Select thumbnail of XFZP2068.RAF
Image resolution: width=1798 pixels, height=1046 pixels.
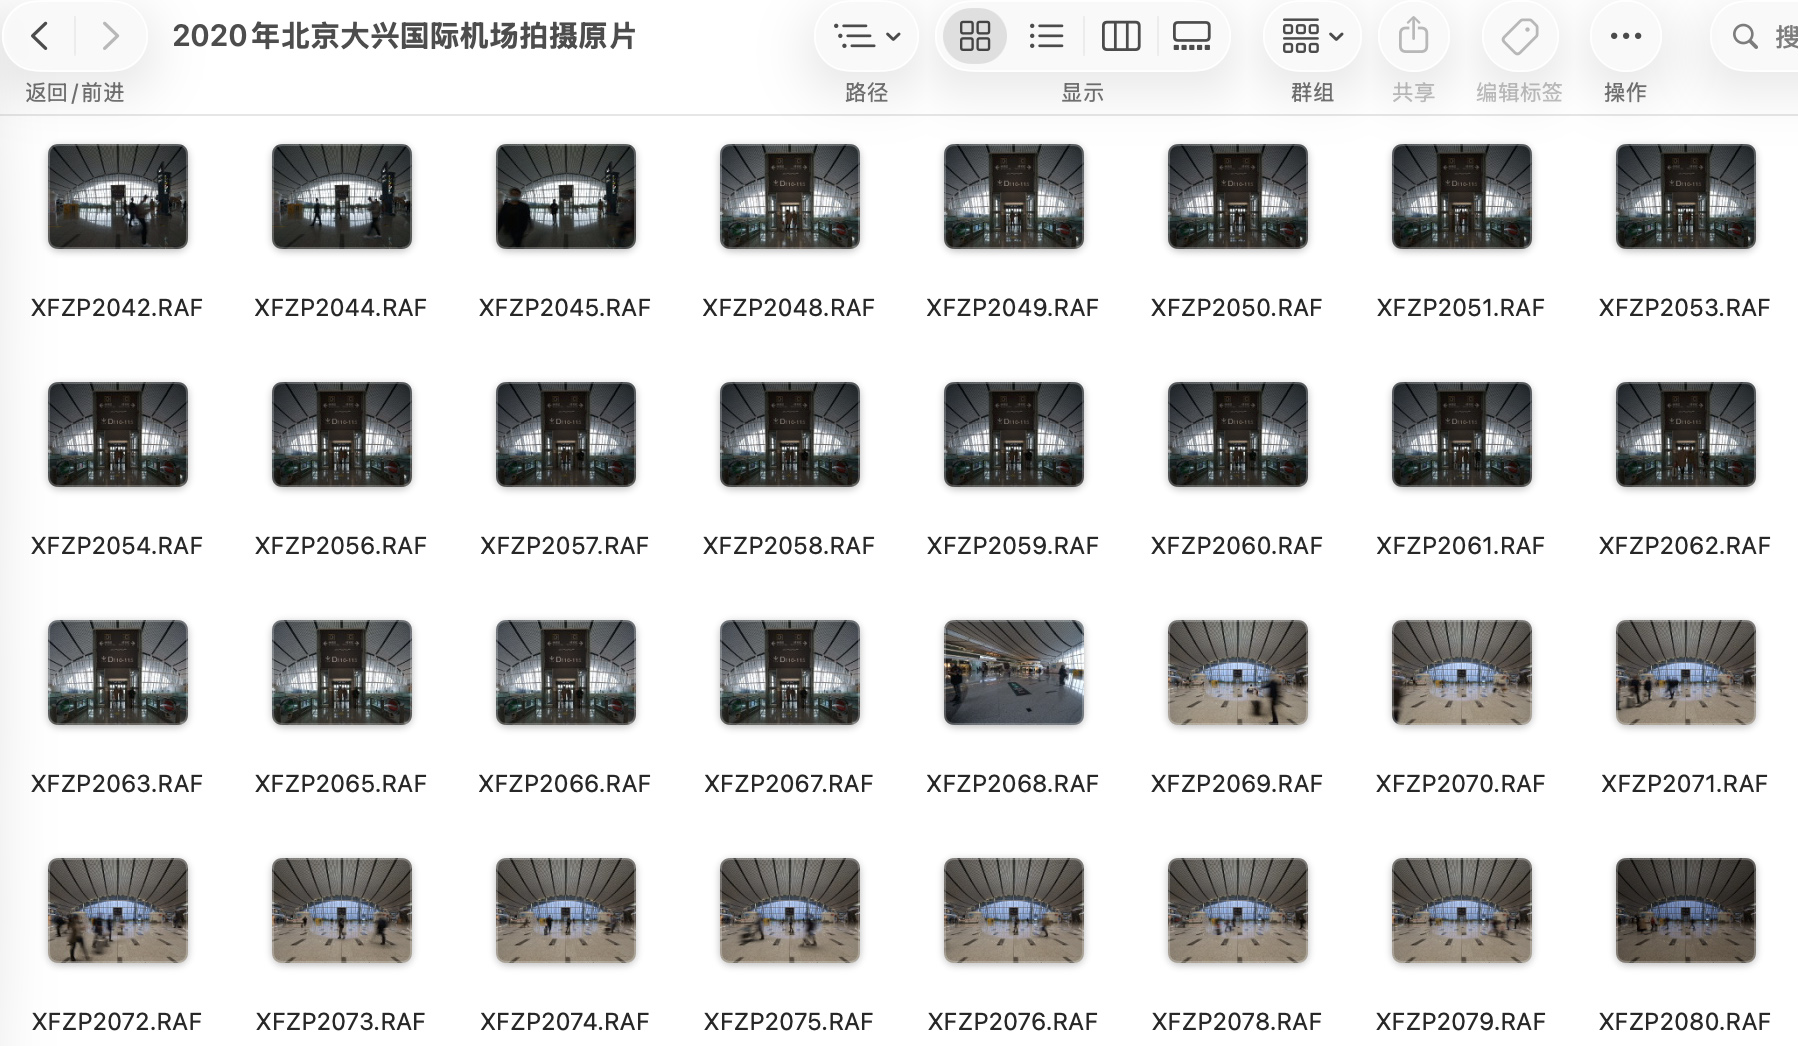pyautogui.click(x=1014, y=672)
